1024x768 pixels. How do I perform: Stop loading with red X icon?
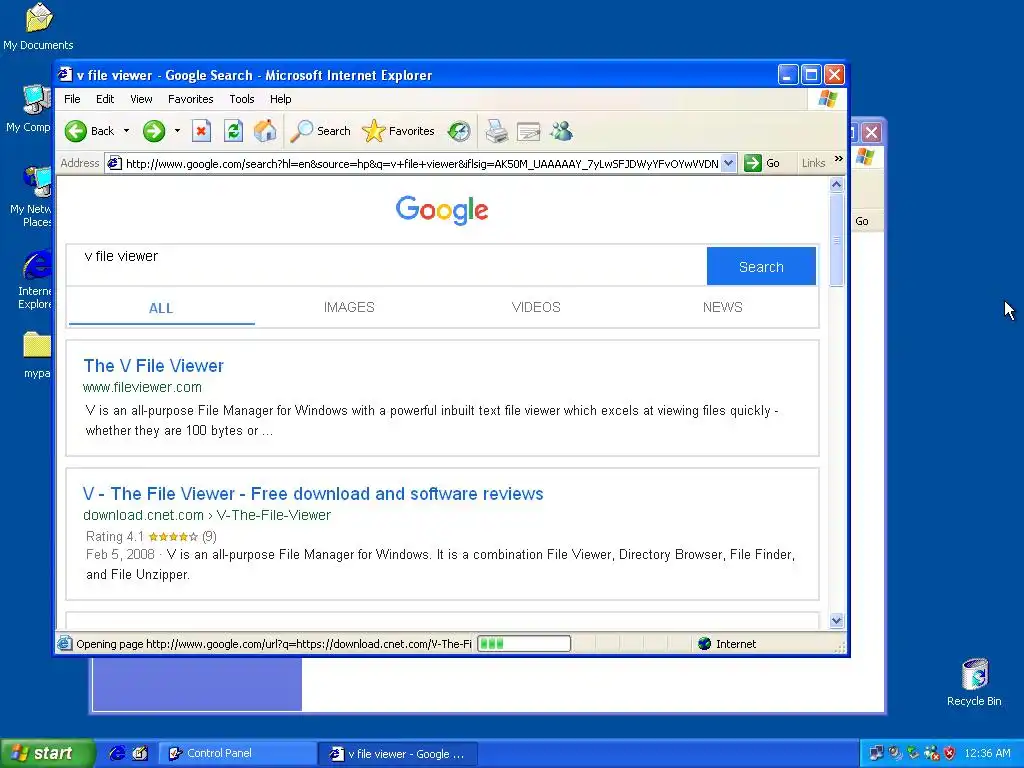(x=201, y=131)
